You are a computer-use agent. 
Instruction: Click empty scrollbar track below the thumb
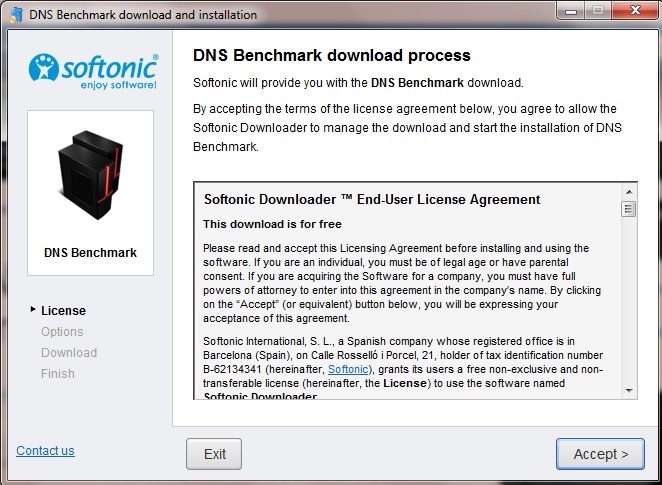(x=629, y=300)
